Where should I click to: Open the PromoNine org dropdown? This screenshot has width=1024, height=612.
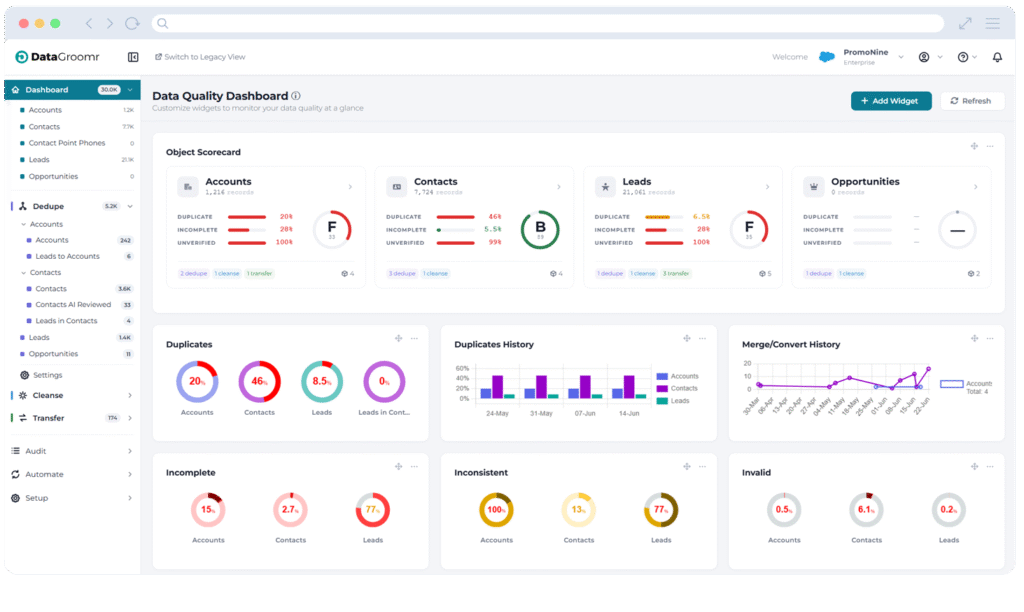[901, 57]
